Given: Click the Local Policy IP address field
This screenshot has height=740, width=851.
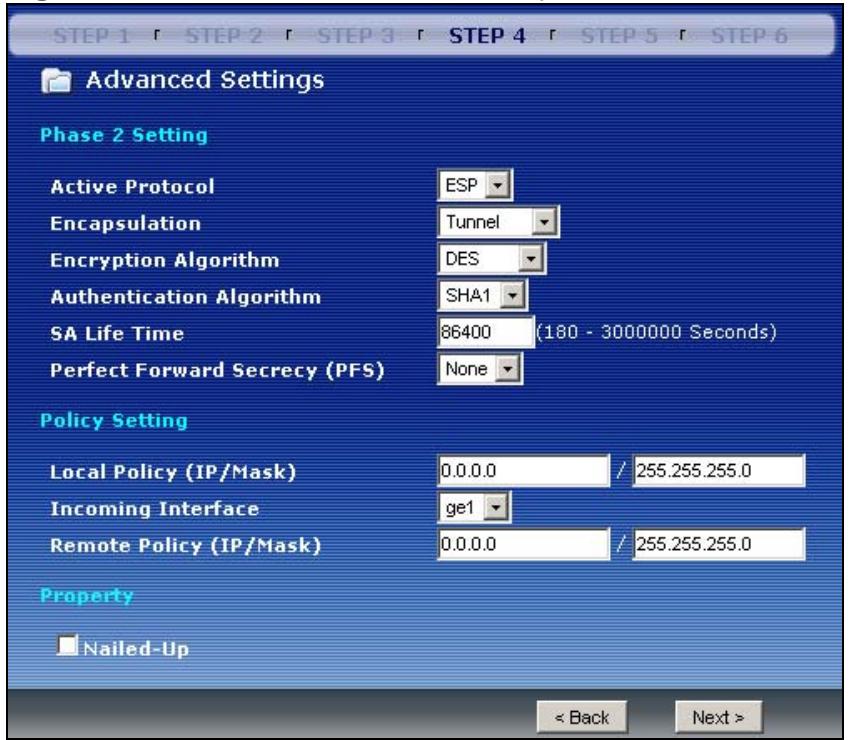Looking at the screenshot, I should [x=524, y=470].
